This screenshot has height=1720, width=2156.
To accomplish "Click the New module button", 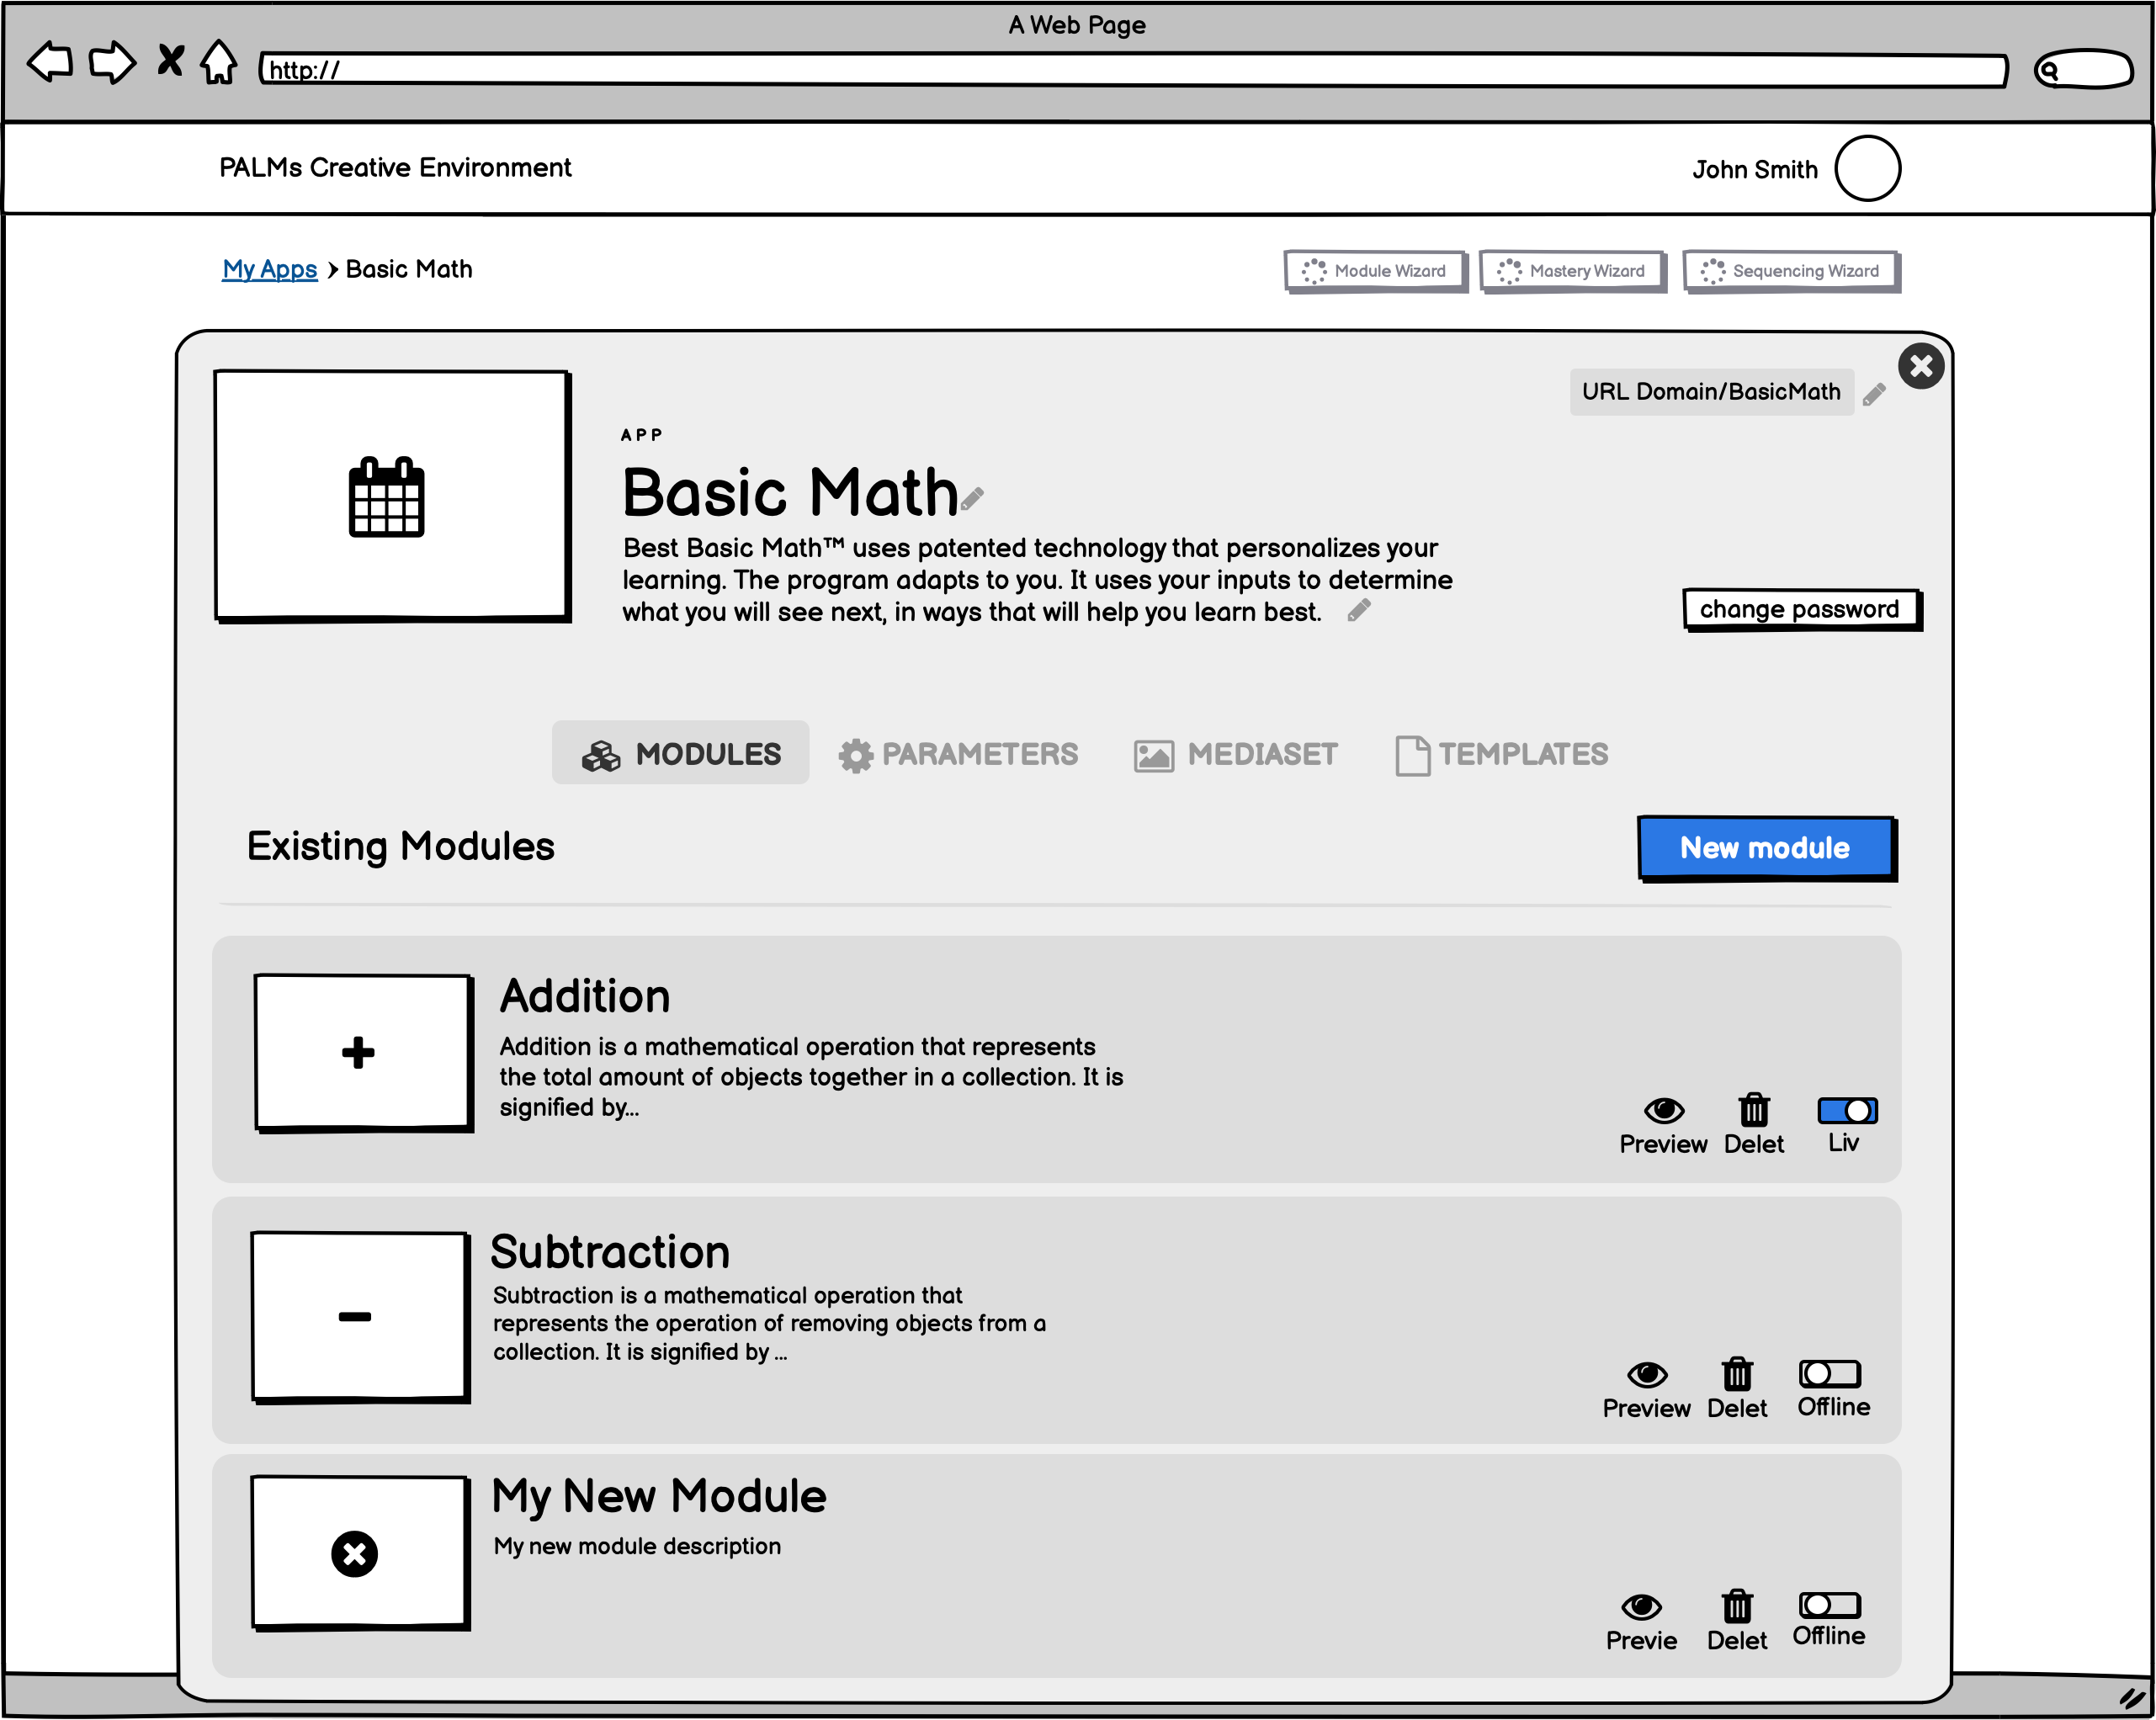I will pos(1765,848).
